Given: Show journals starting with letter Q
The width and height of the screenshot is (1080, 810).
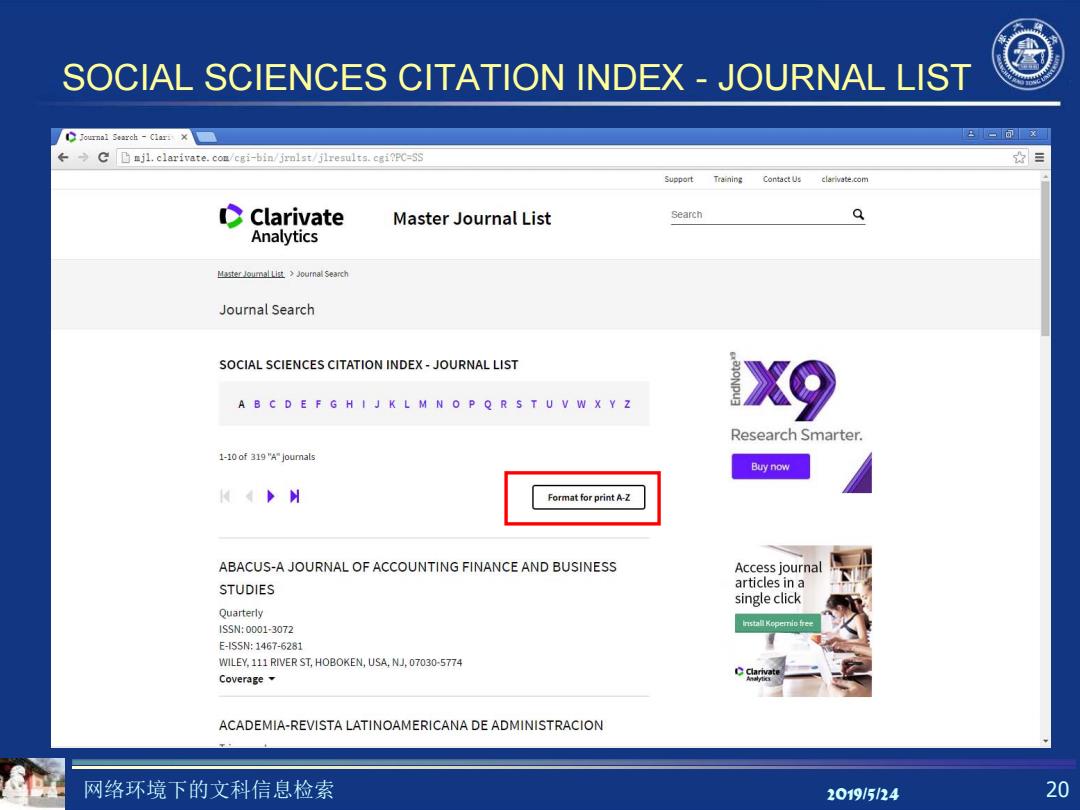Looking at the screenshot, I should 488,404.
